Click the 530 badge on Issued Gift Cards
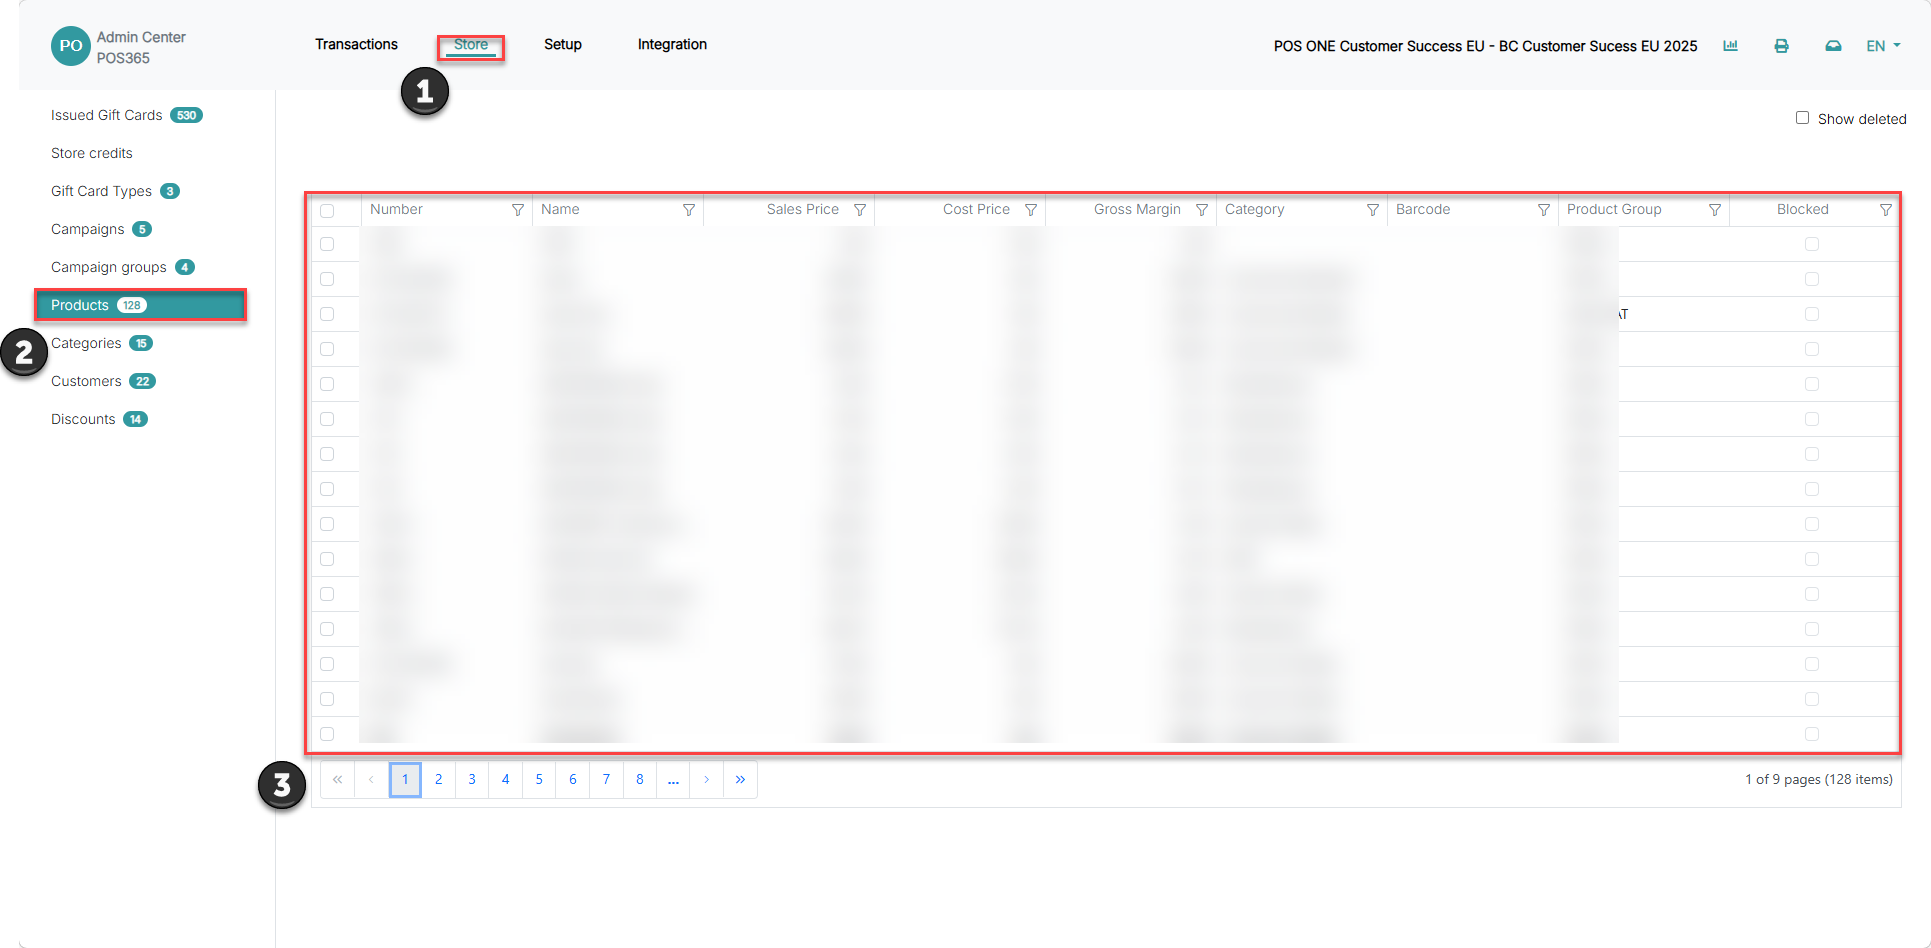 pyautogui.click(x=187, y=115)
